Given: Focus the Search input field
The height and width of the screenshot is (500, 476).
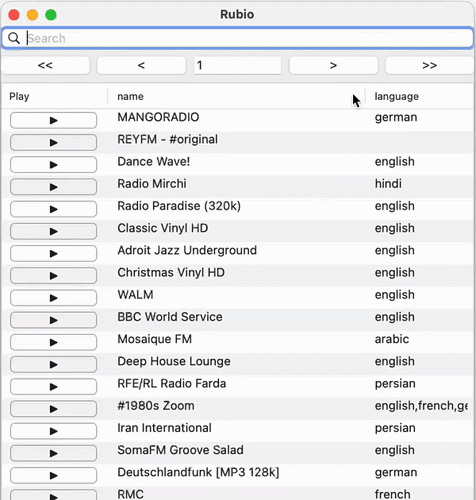Looking at the screenshot, I should pos(237,38).
